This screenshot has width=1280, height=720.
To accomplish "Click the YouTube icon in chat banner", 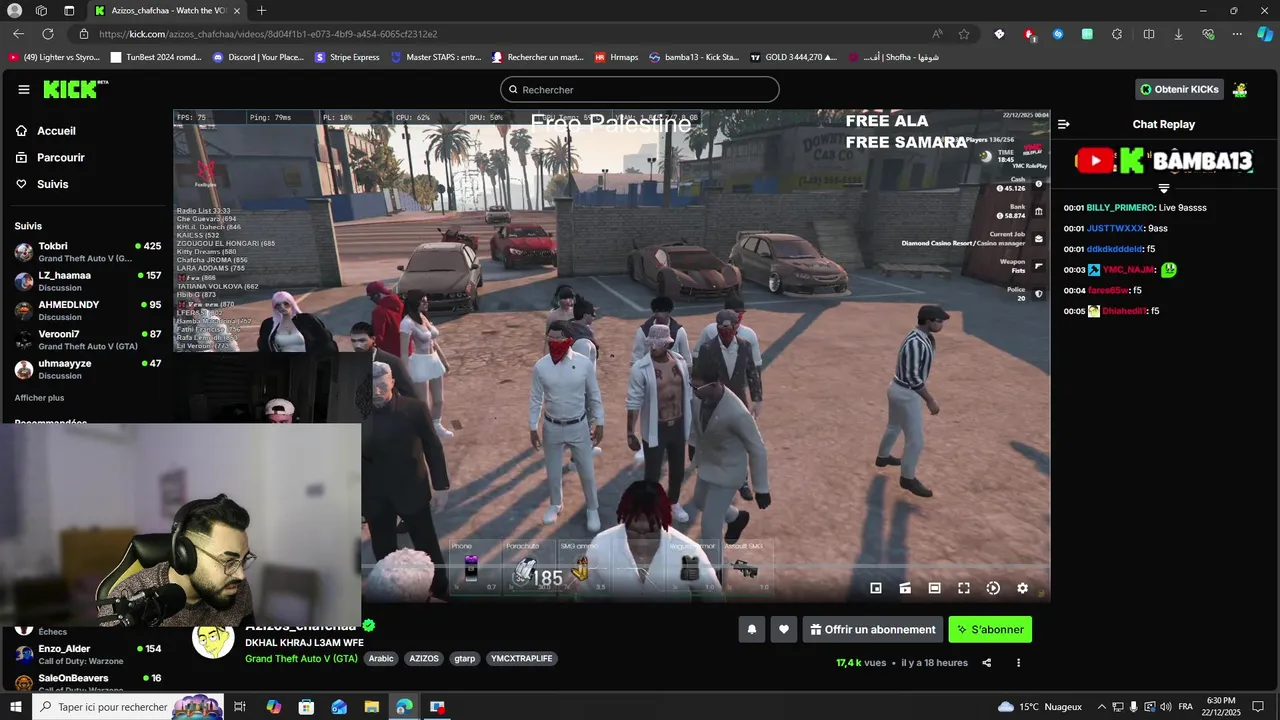I will tap(1095, 160).
